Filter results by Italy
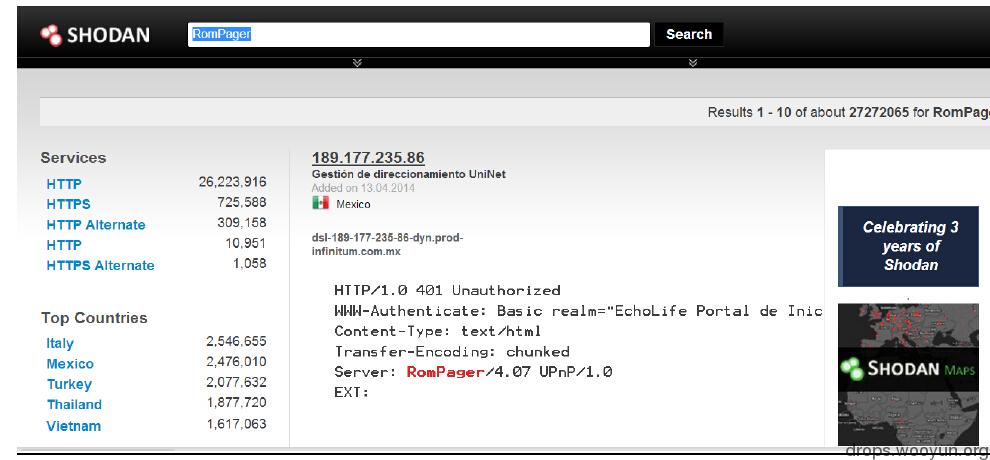Screen dimensions: 990x460 [60, 343]
